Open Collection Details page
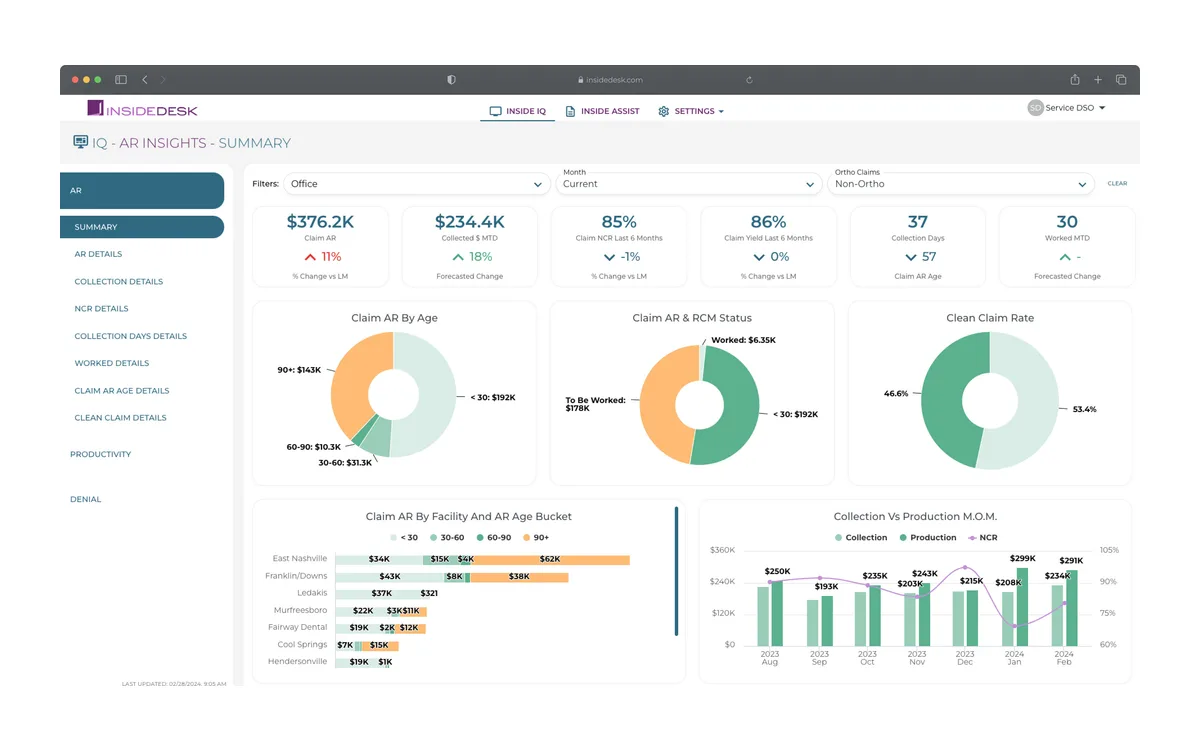Screen dimensions: 1200x750 119,282
